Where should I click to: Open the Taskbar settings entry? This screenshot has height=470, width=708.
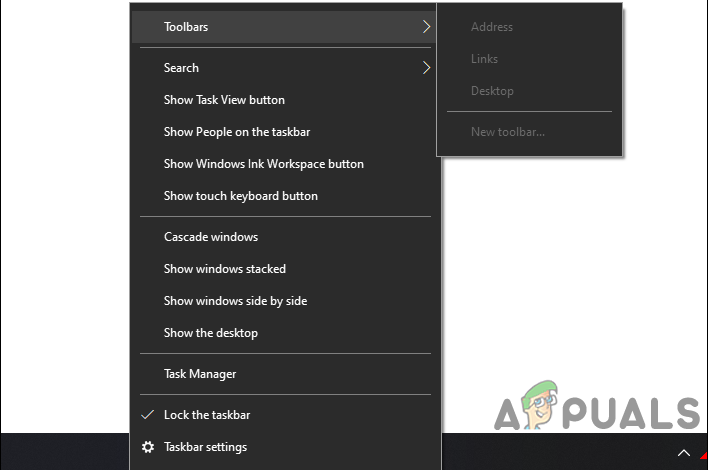point(205,447)
